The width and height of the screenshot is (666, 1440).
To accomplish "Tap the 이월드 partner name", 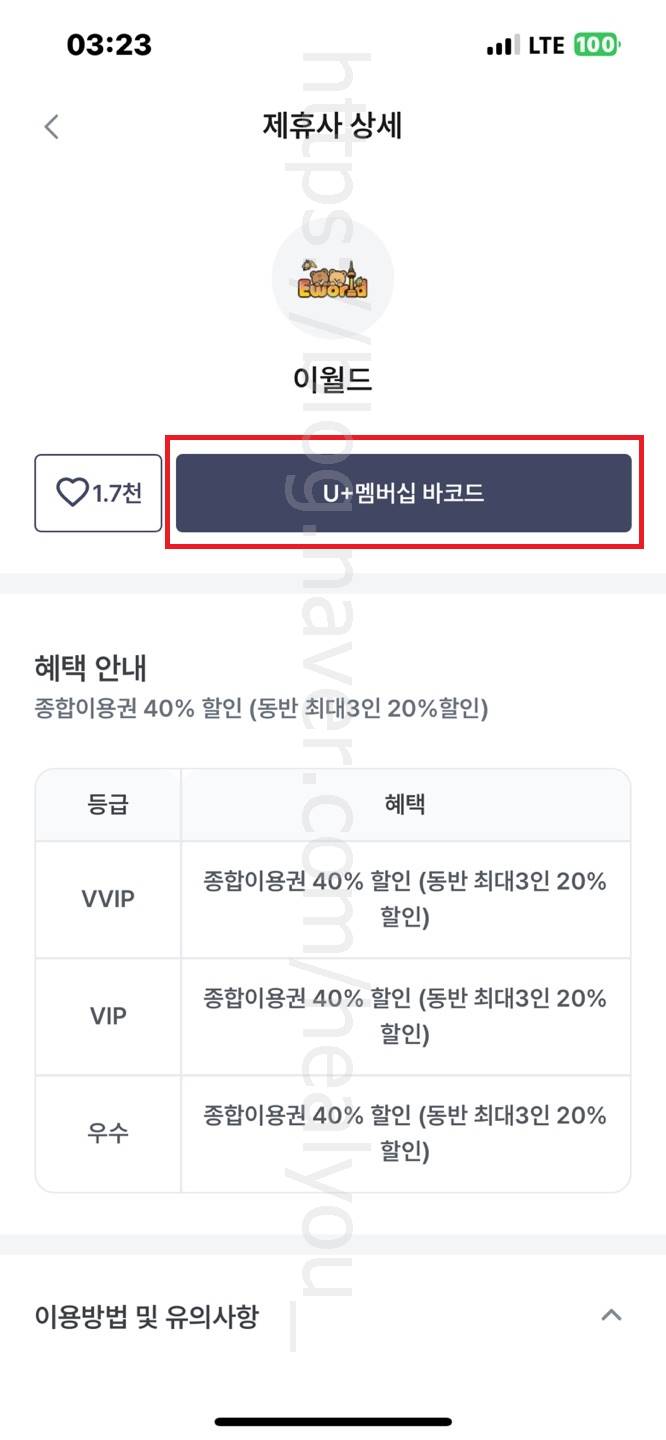I will (333, 380).
